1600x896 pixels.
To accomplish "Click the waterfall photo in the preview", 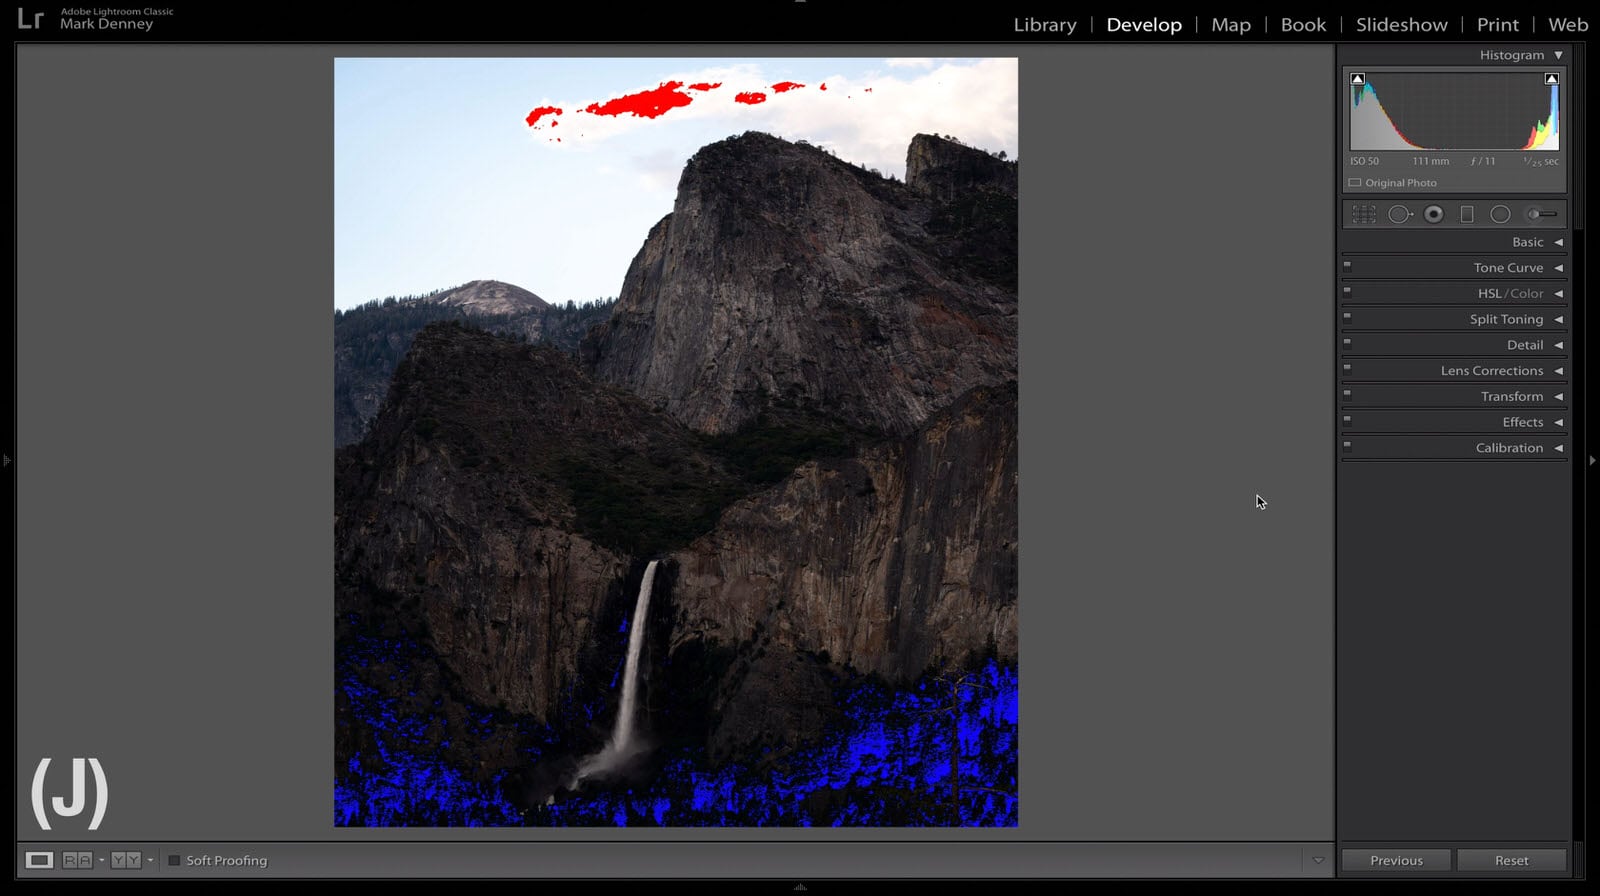I will (x=676, y=442).
